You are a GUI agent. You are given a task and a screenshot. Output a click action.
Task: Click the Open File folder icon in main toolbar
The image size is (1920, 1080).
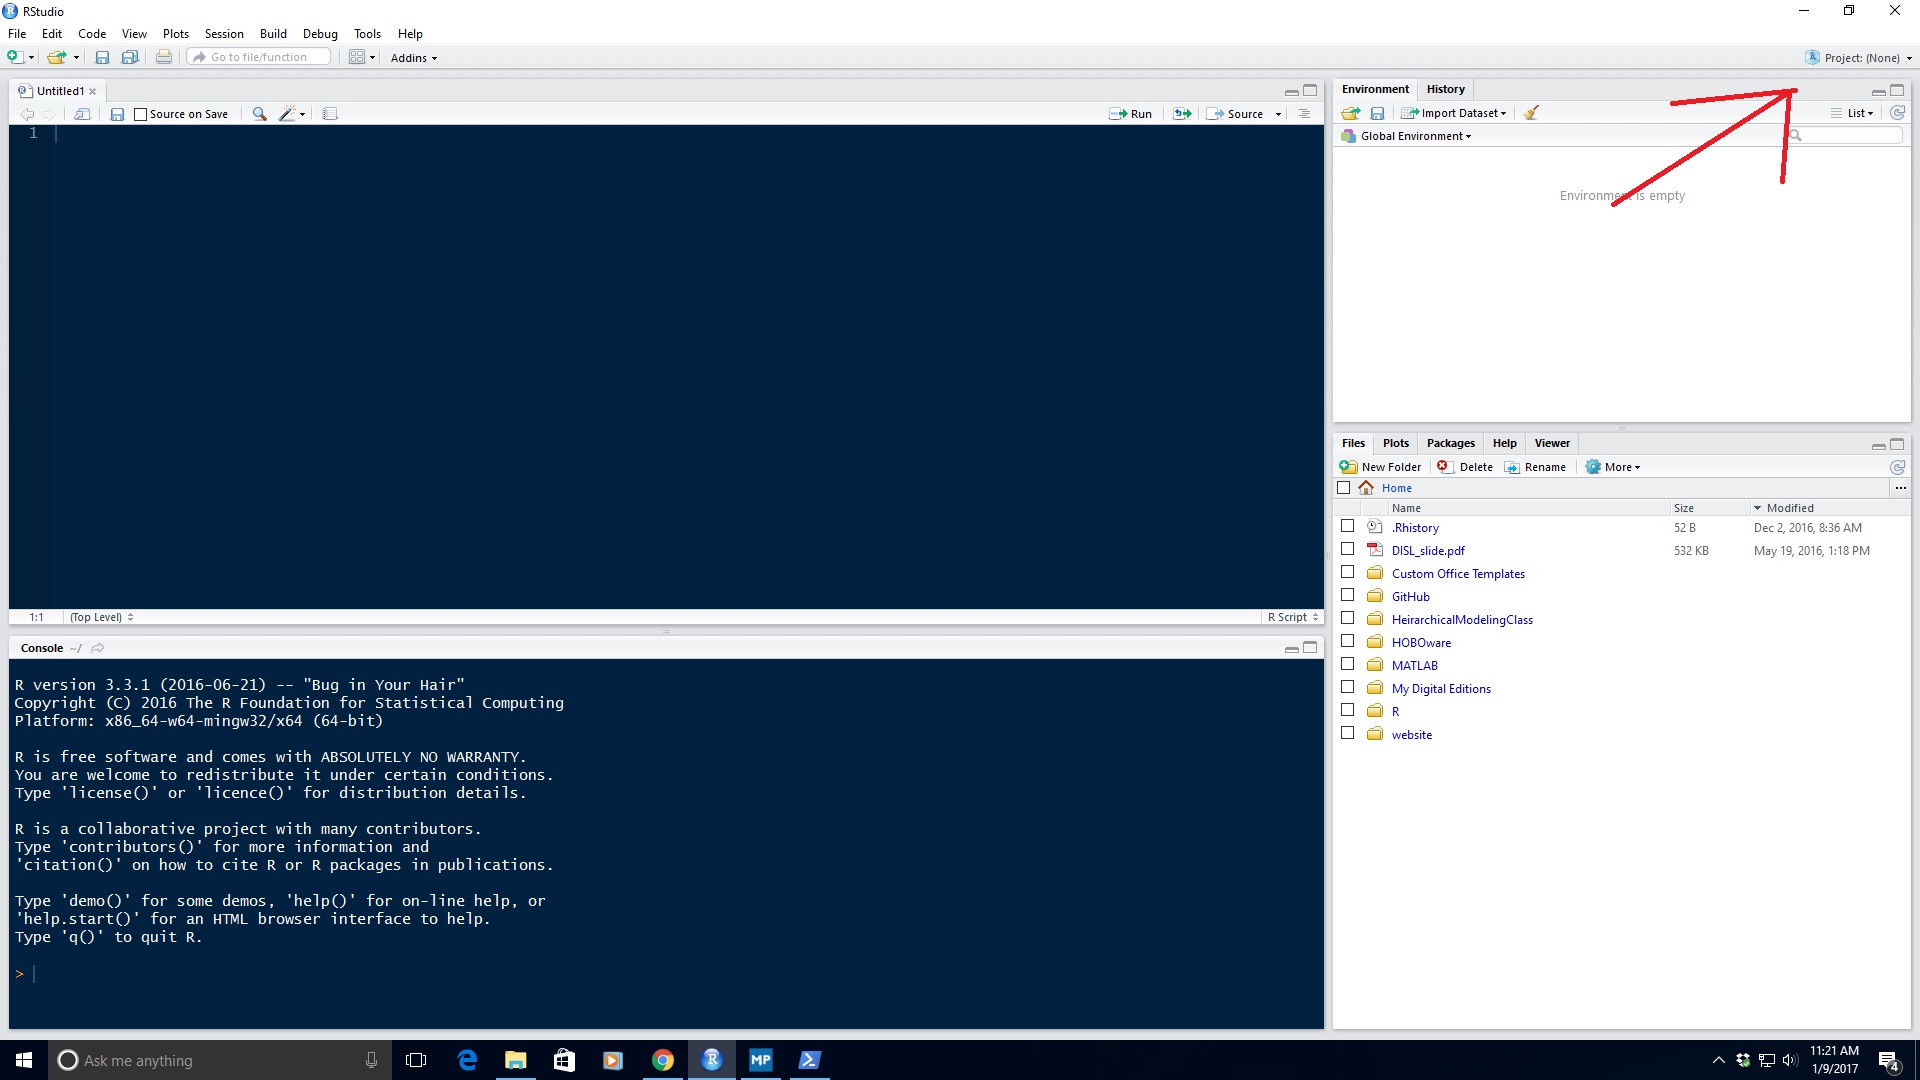pos(56,57)
